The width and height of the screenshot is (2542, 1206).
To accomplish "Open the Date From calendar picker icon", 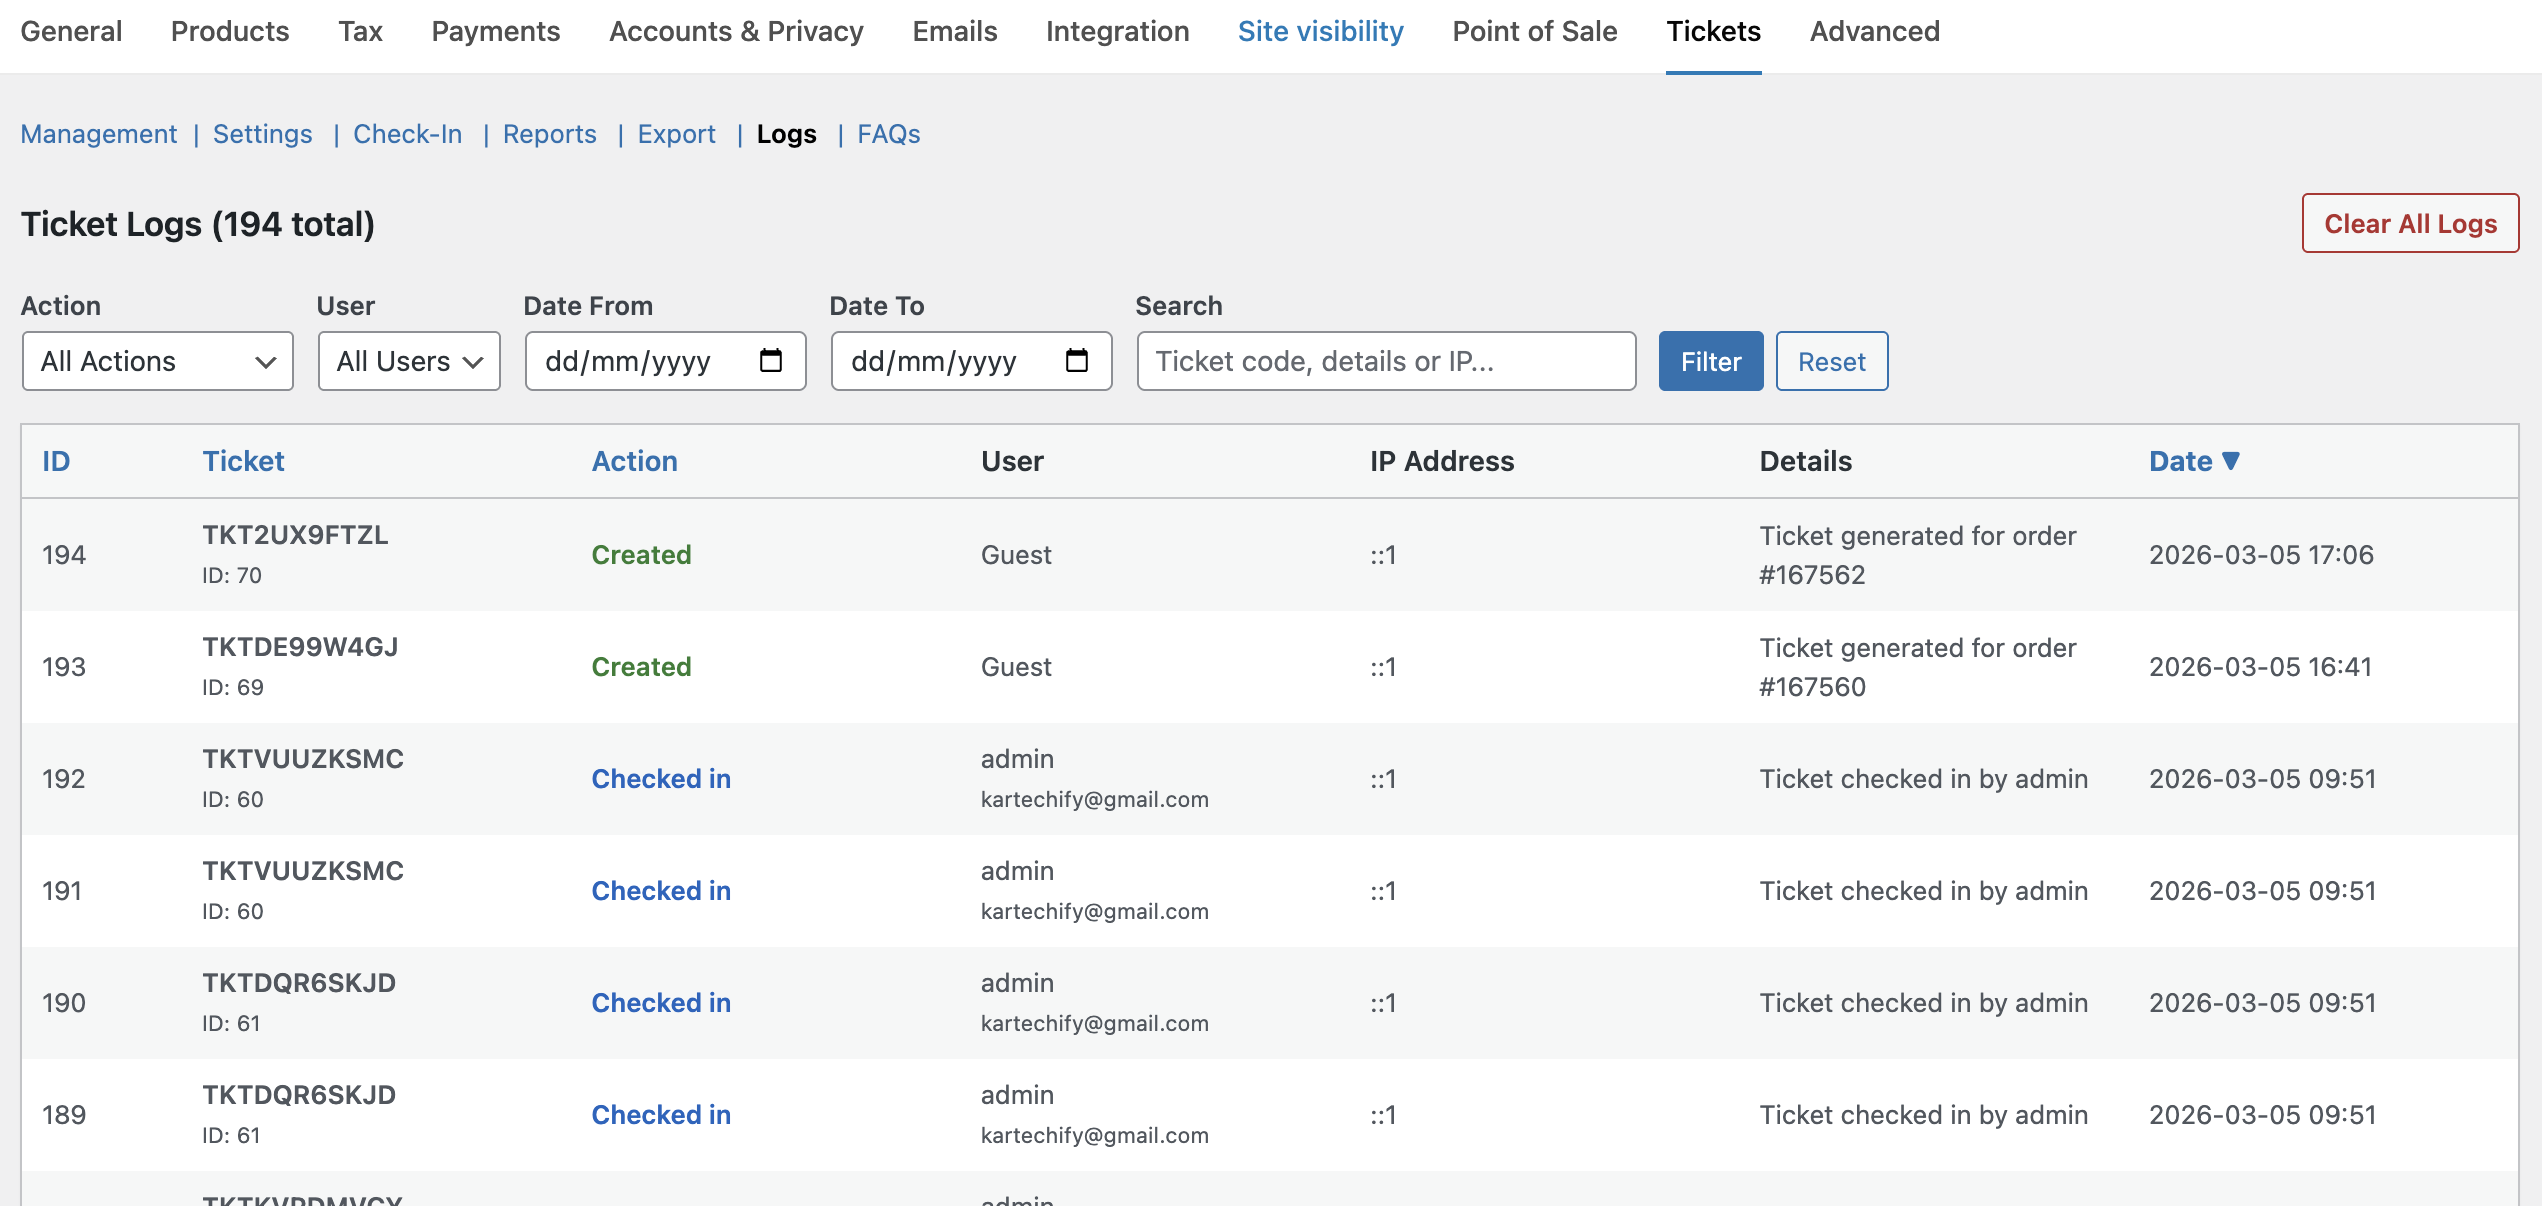I will click(x=771, y=361).
